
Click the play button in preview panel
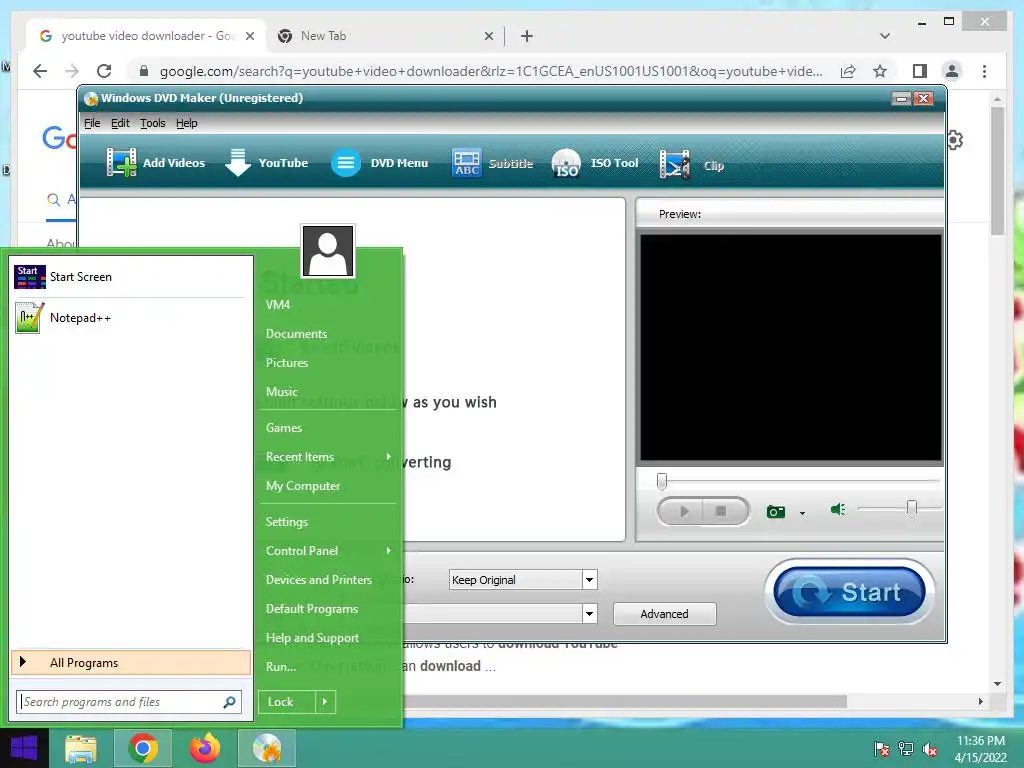coord(684,511)
